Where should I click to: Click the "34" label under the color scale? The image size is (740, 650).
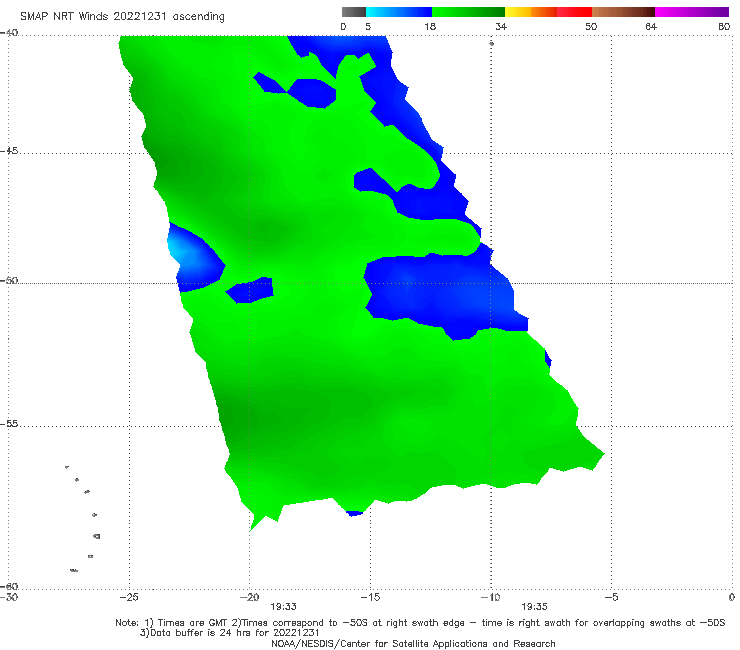501,26
